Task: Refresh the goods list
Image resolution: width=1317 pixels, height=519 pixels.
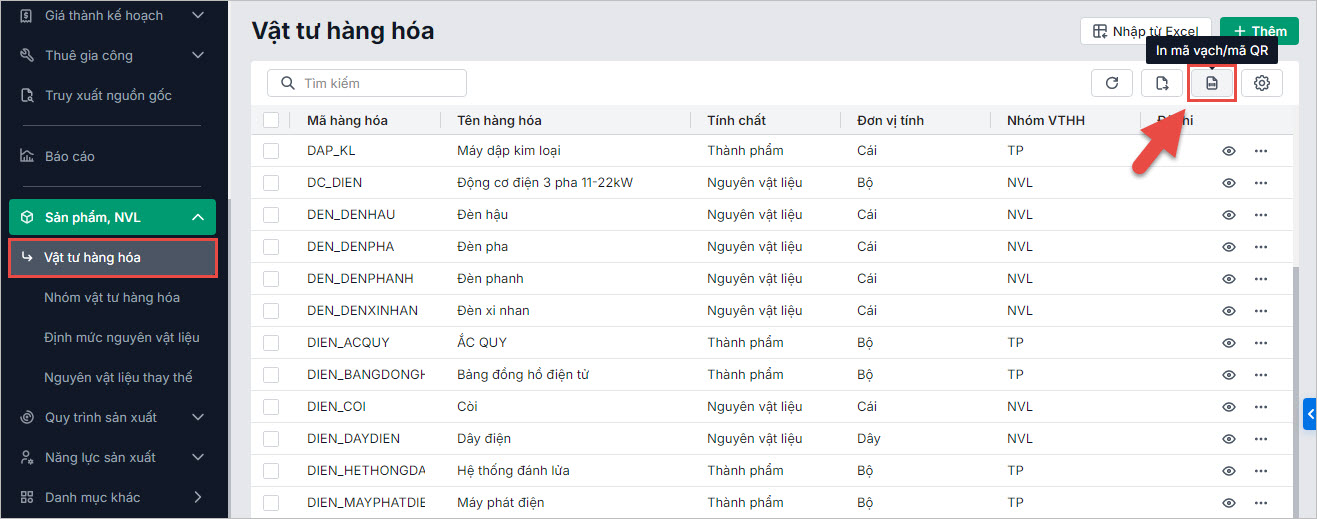Action: click(x=1112, y=84)
